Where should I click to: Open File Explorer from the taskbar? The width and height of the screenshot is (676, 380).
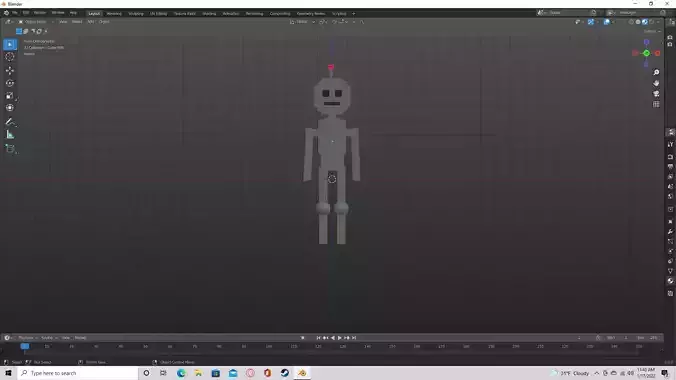coord(198,373)
